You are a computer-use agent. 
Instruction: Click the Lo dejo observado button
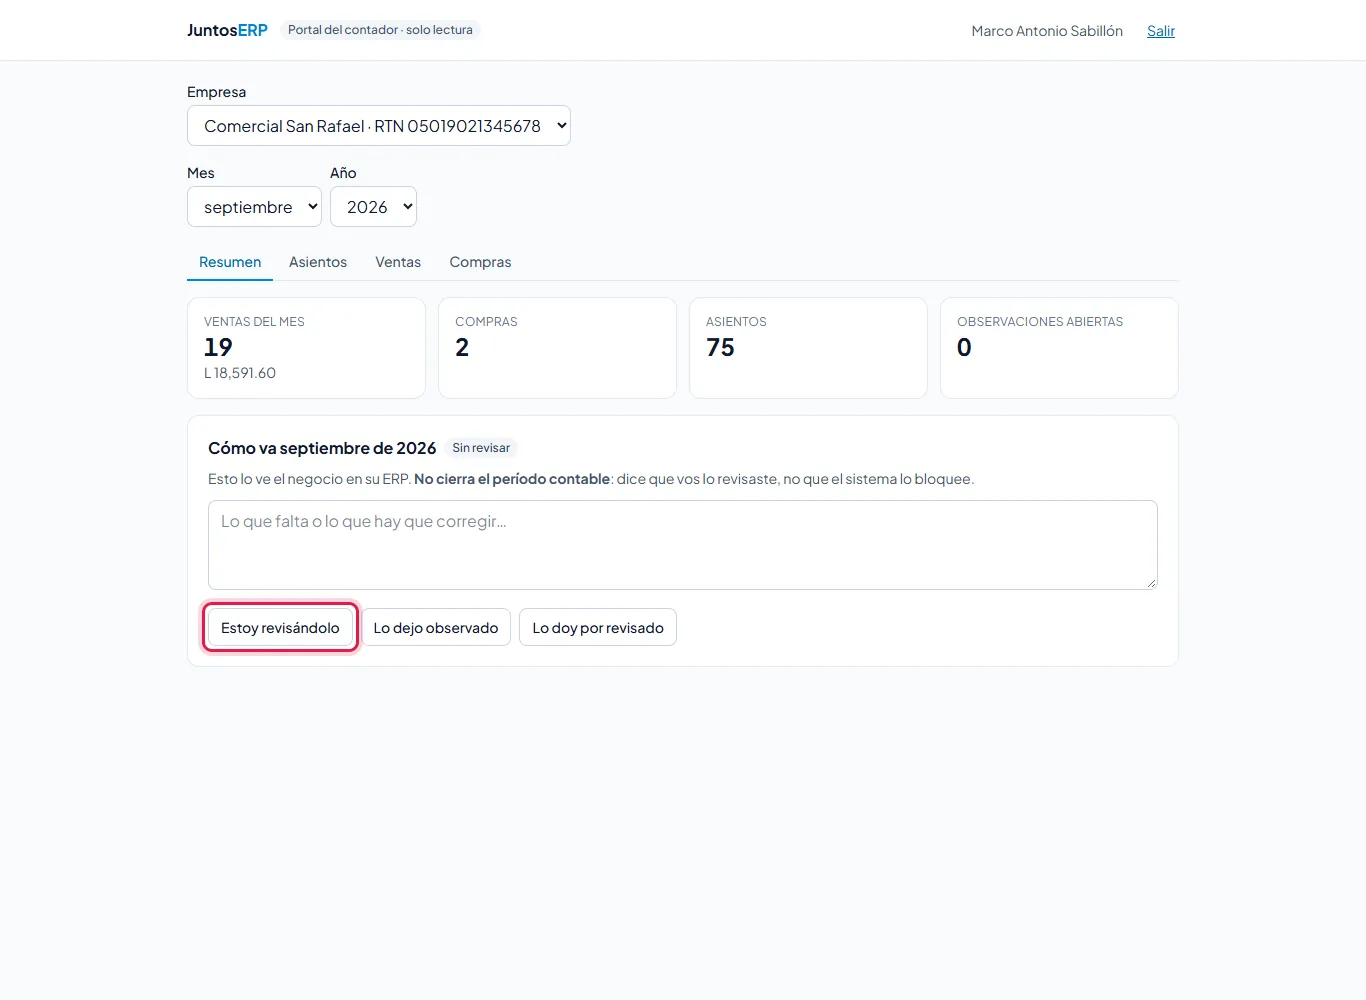tap(436, 627)
